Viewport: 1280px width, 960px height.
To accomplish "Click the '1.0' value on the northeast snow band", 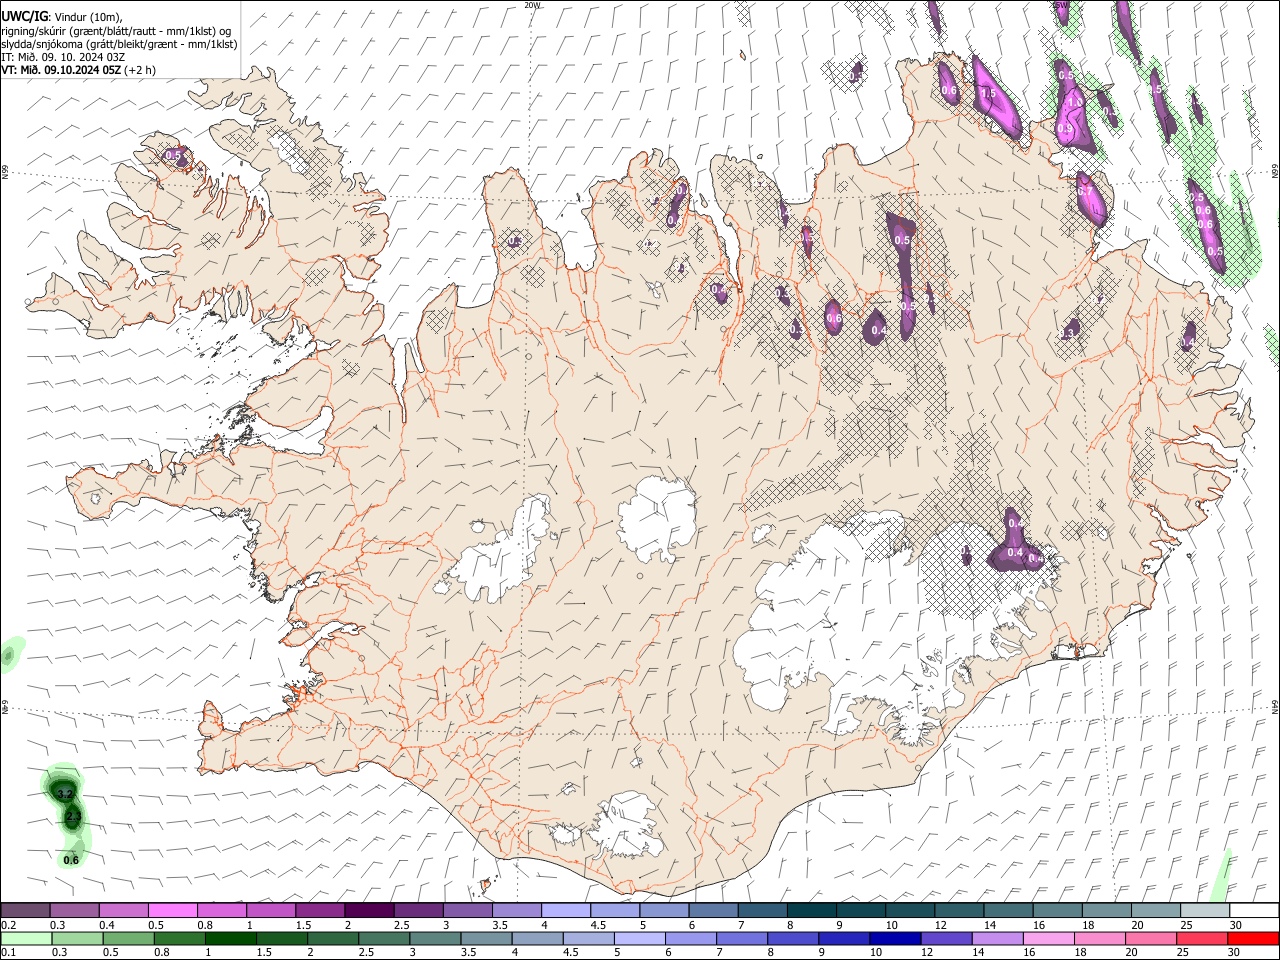I will click(1075, 101).
